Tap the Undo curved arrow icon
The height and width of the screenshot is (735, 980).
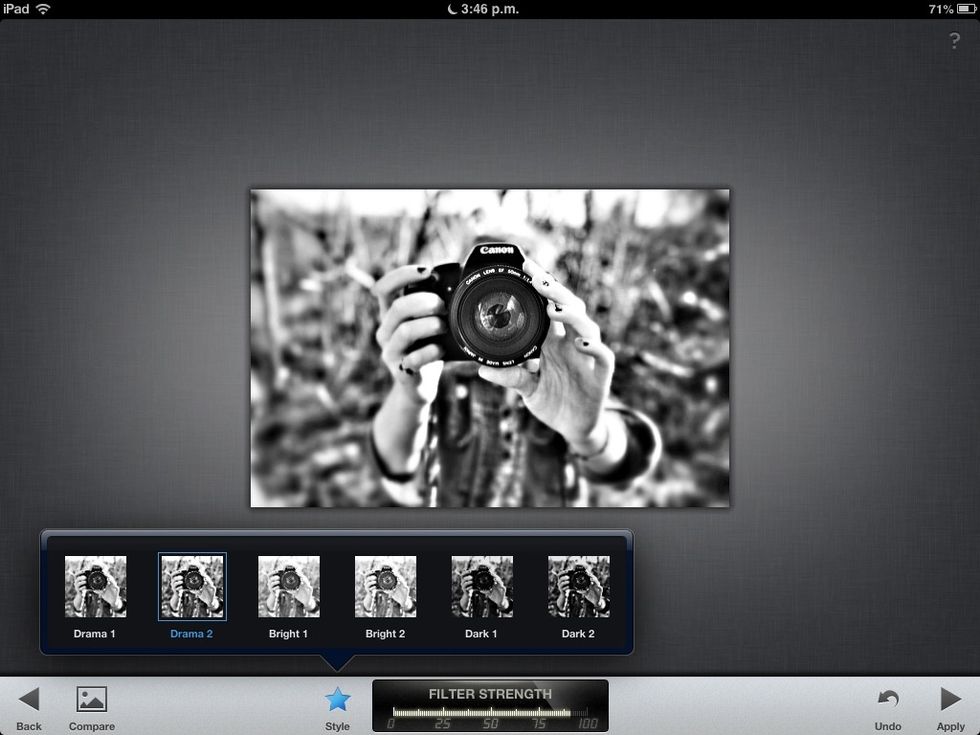(x=888, y=699)
